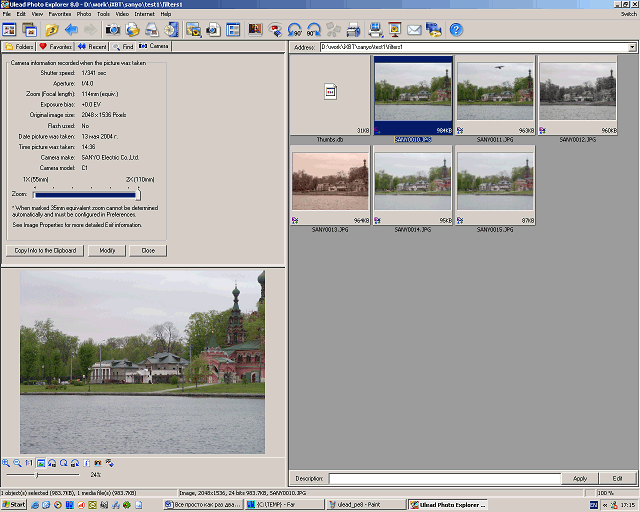Click the preview zoom slider at 24%
640x512 pixels.
point(37,475)
